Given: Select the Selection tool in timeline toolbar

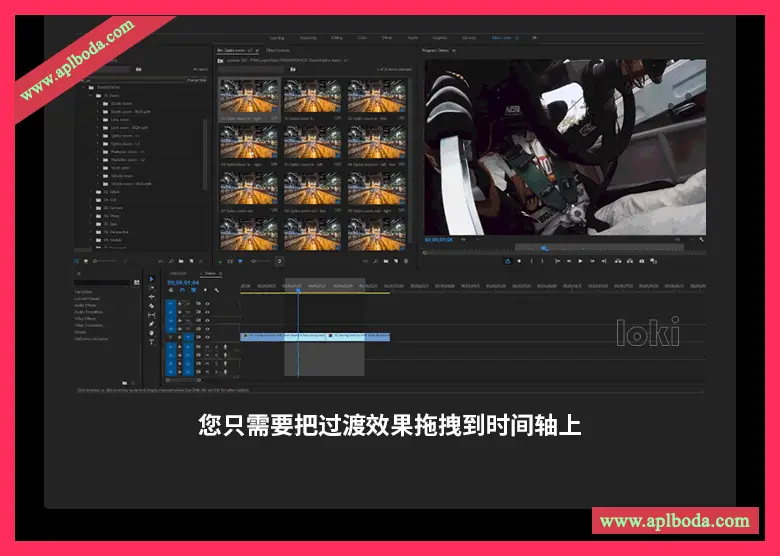Looking at the screenshot, I should [152, 279].
